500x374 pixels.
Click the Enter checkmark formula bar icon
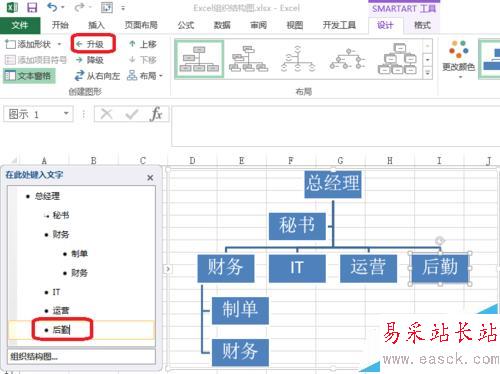[x=131, y=114]
